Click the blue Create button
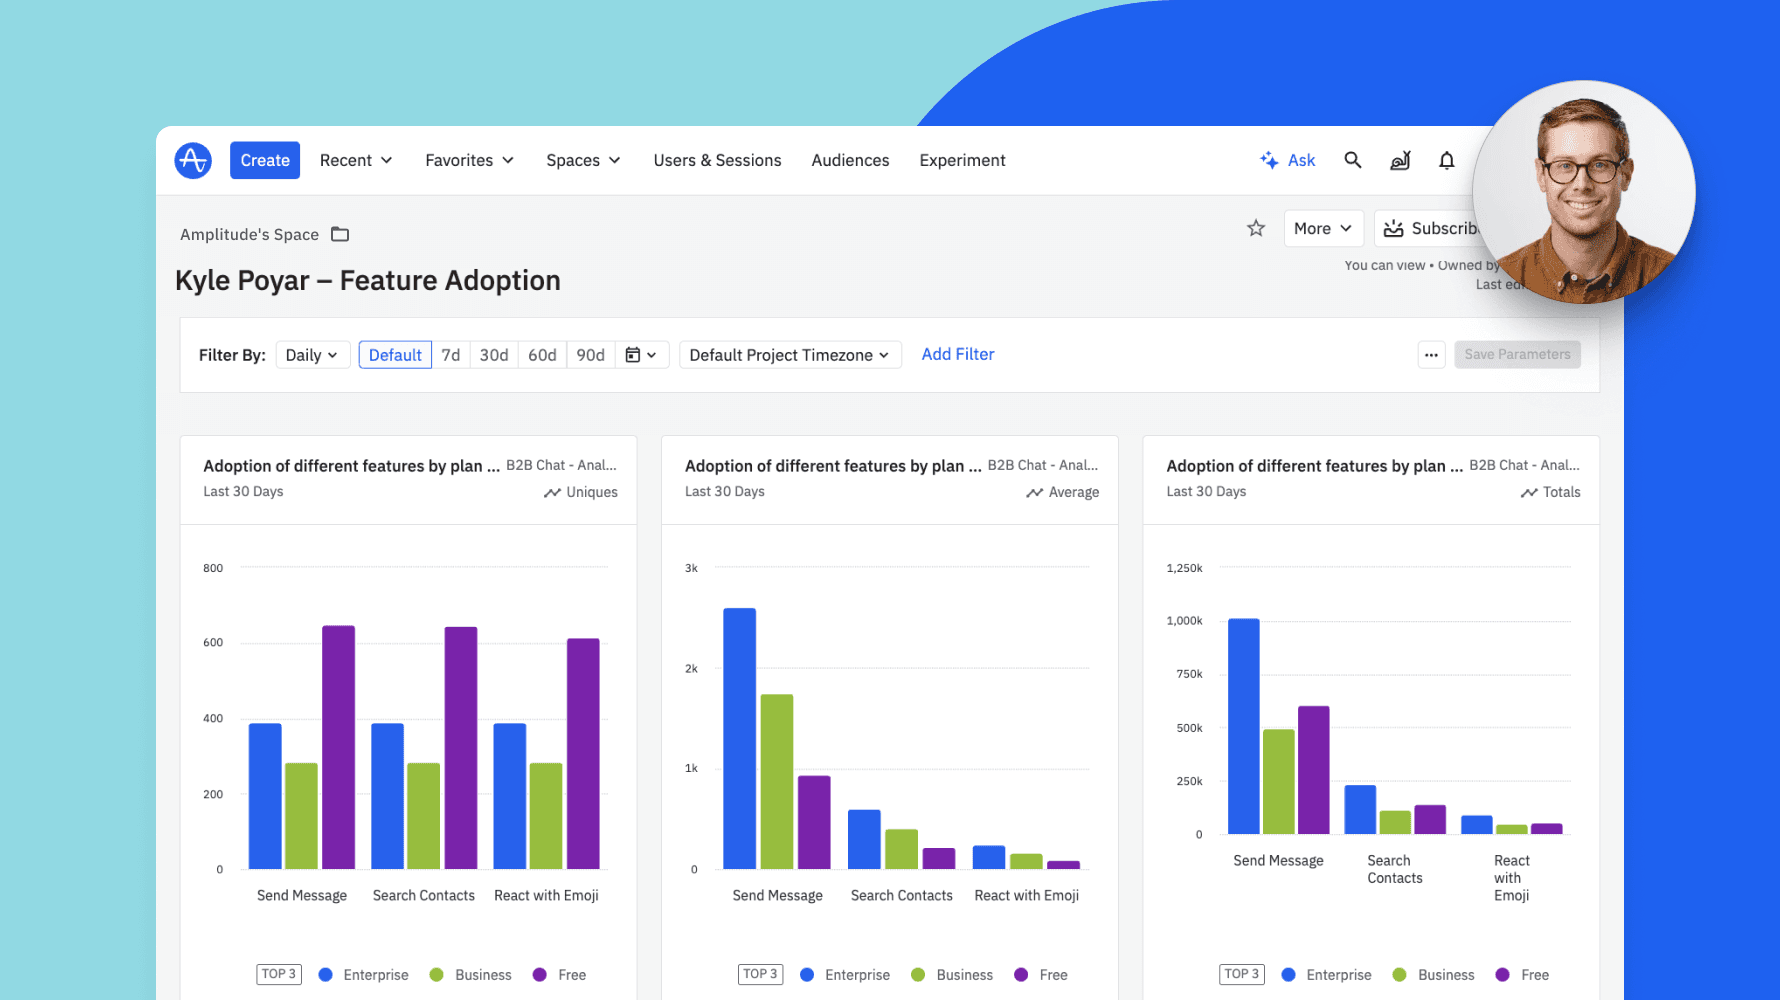Screen dimensions: 1780x1000 click(x=264, y=160)
